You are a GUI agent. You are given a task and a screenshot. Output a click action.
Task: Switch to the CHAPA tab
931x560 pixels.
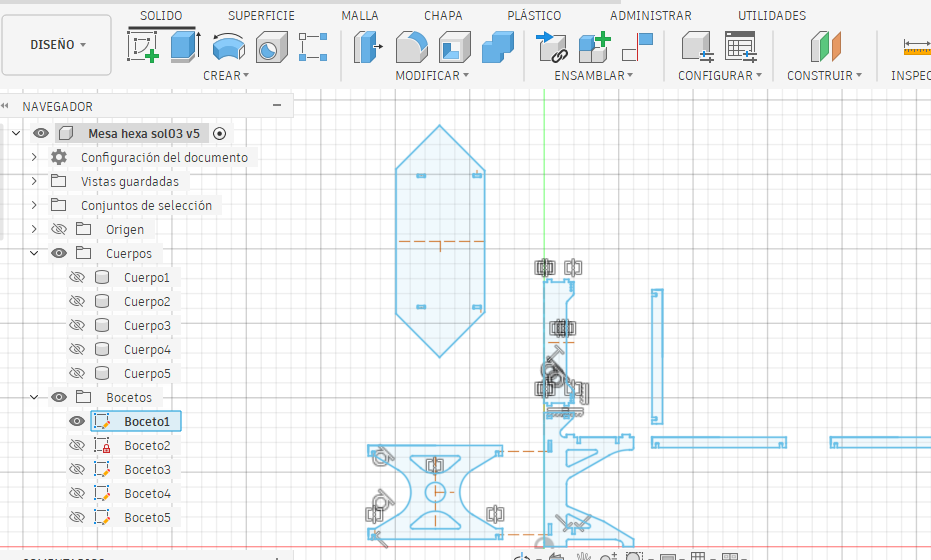(443, 15)
